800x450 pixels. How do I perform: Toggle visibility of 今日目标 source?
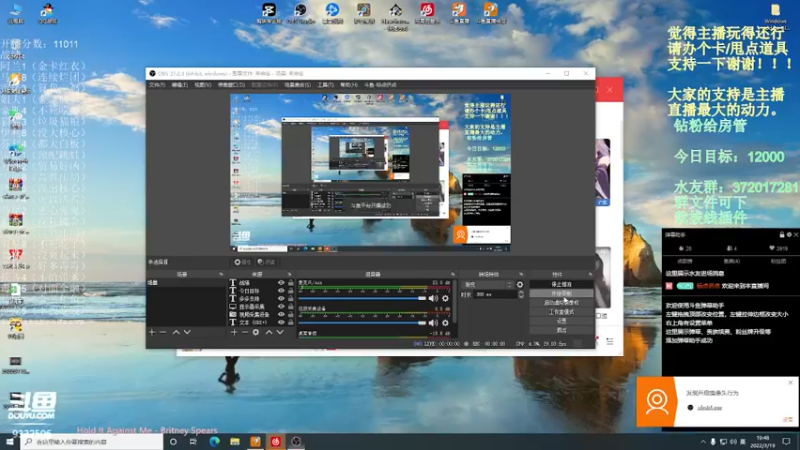[281, 290]
